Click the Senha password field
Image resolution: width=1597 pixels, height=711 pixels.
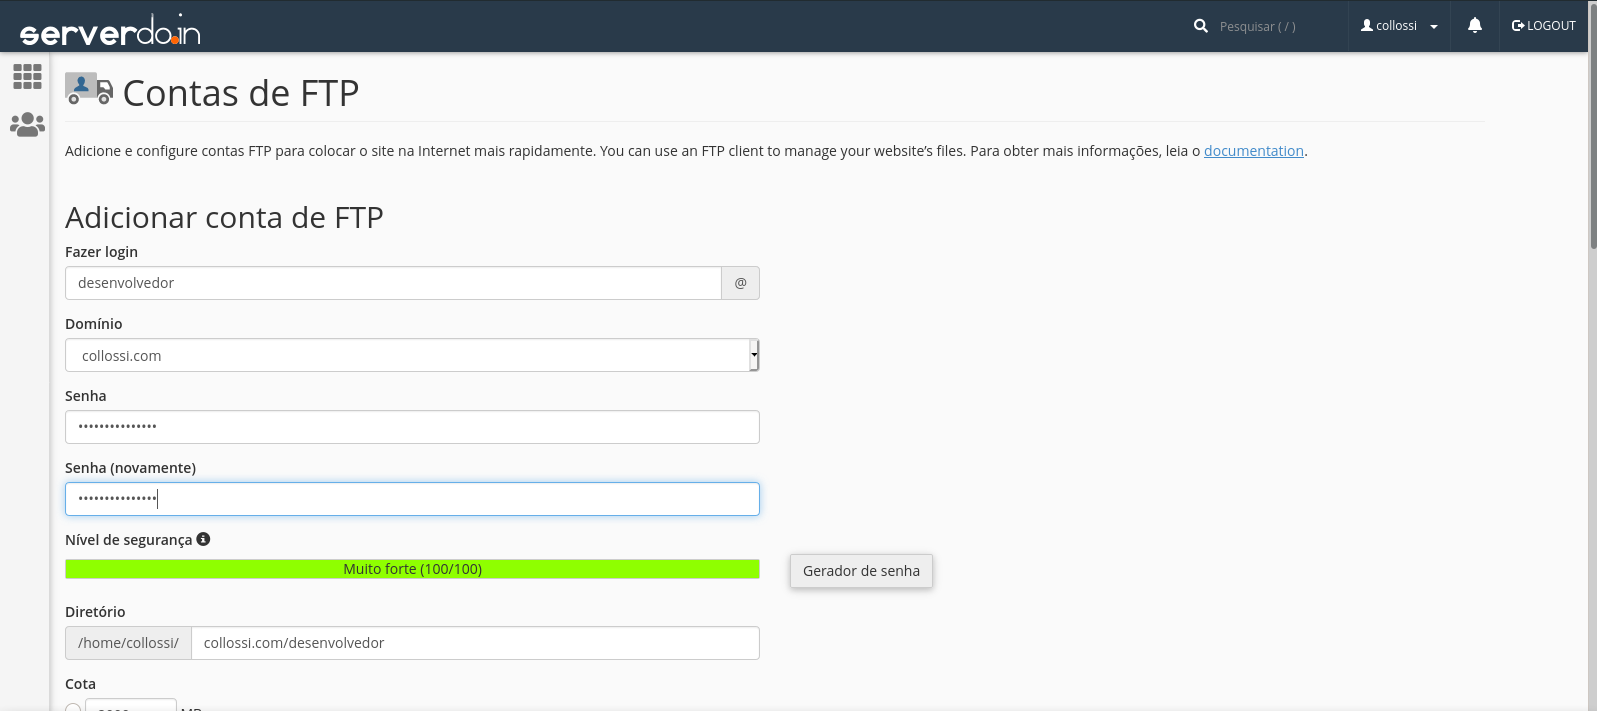(x=412, y=427)
